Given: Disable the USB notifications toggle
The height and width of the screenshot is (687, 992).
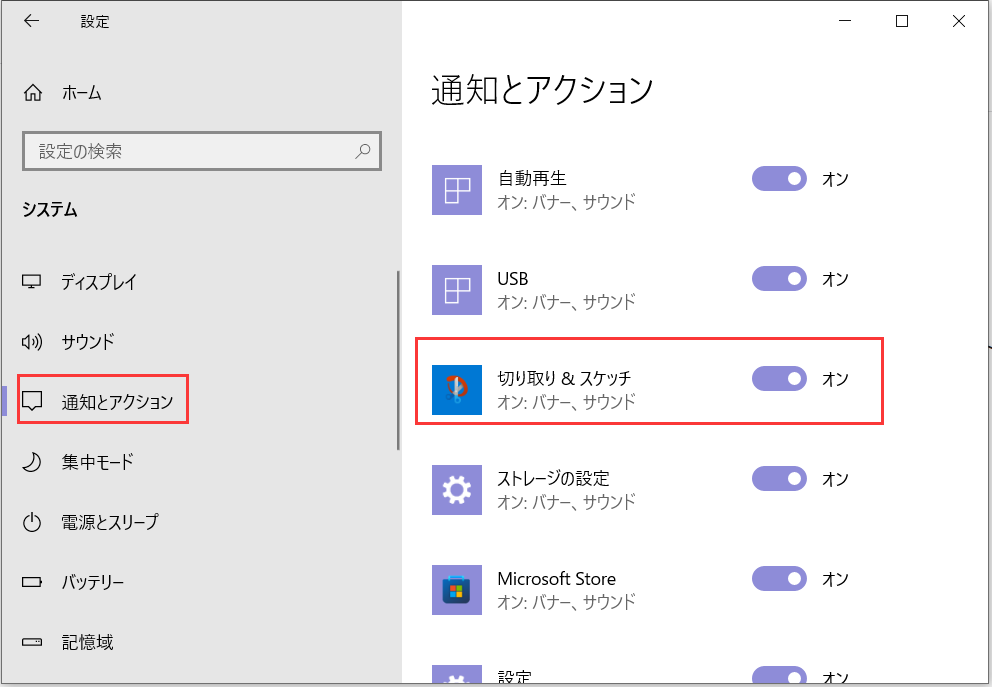Looking at the screenshot, I should pyautogui.click(x=779, y=279).
